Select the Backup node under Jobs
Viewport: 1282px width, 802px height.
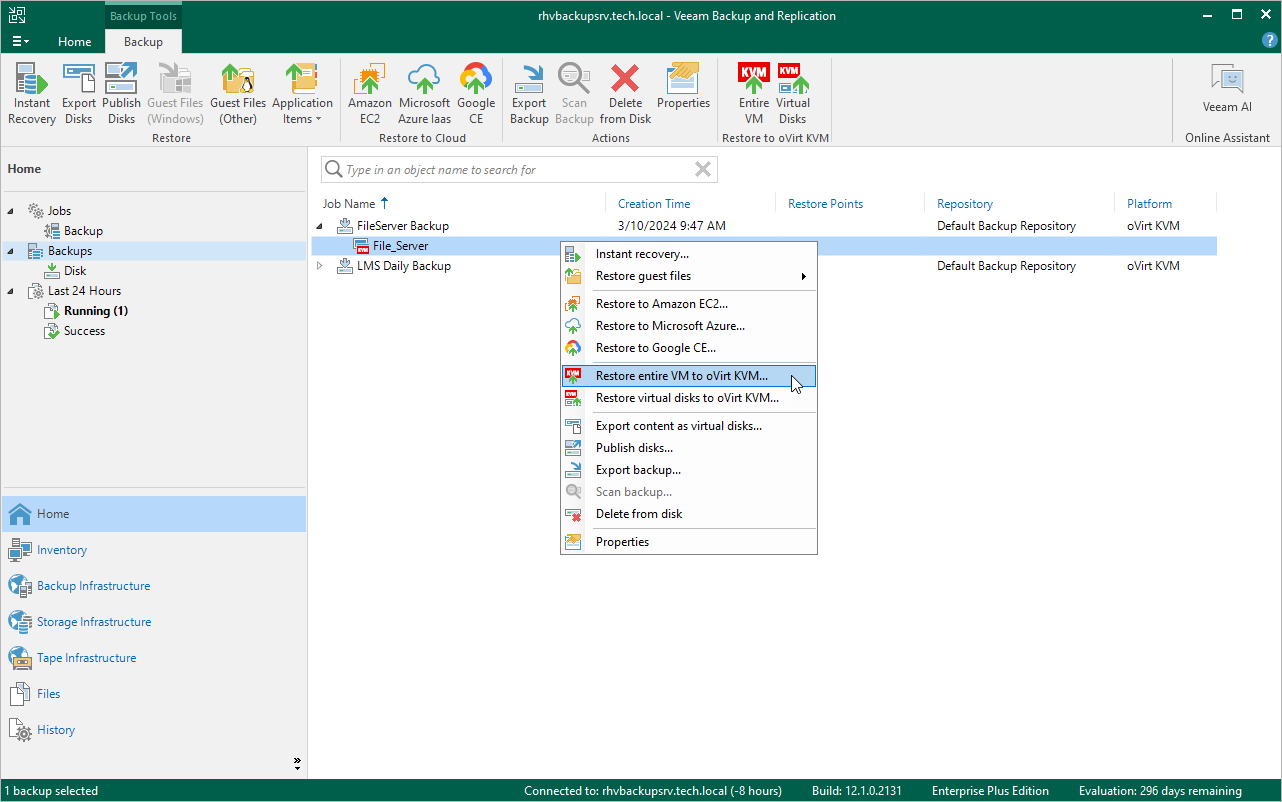83,231
